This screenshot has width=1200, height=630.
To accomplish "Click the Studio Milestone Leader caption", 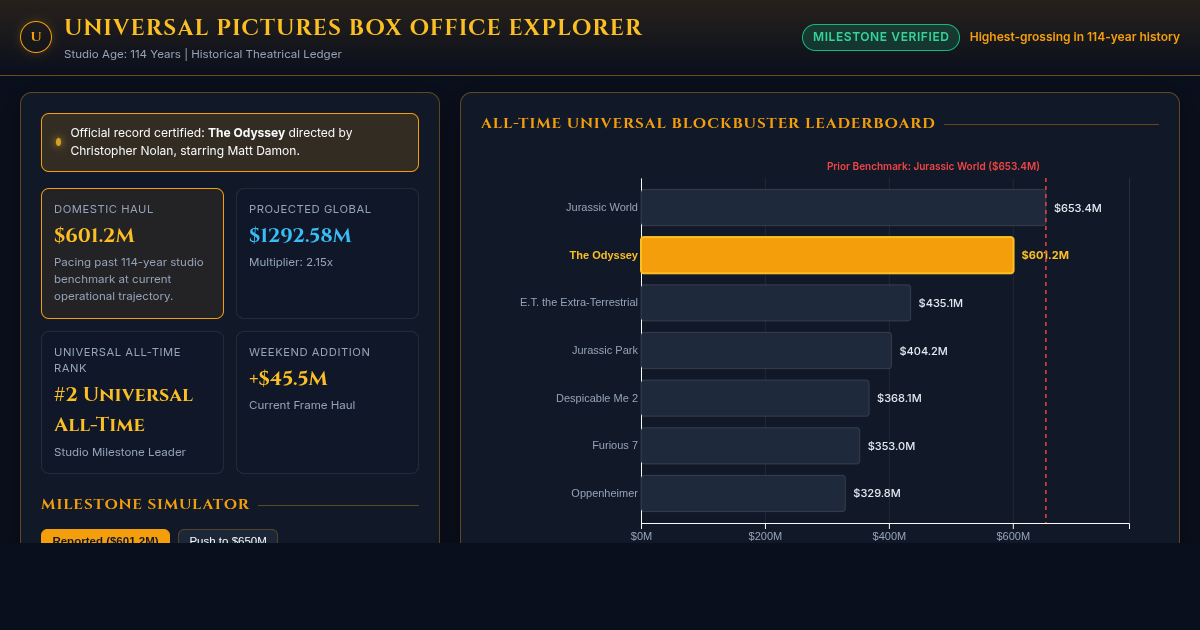I will [x=120, y=452].
